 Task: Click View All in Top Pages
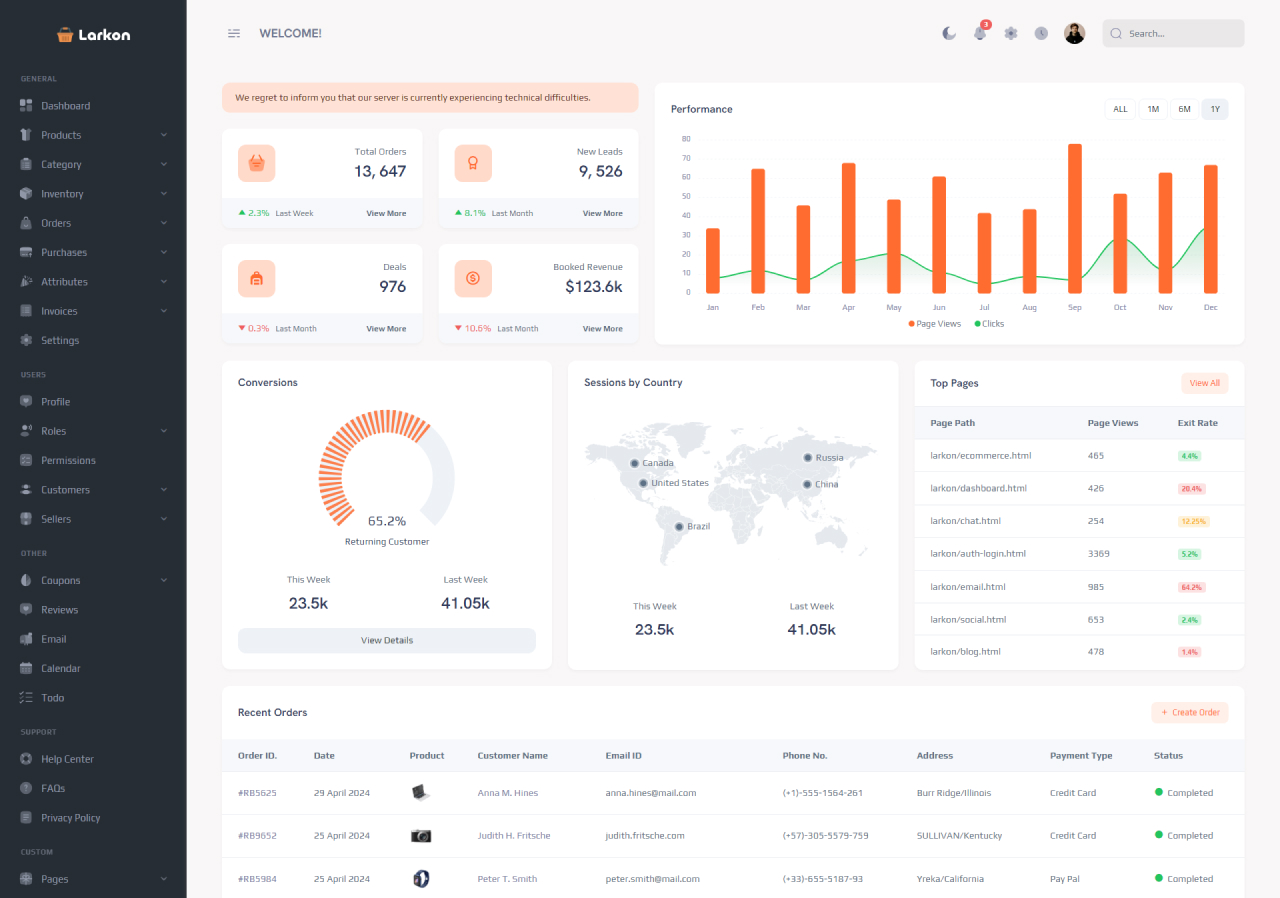pyautogui.click(x=1204, y=383)
